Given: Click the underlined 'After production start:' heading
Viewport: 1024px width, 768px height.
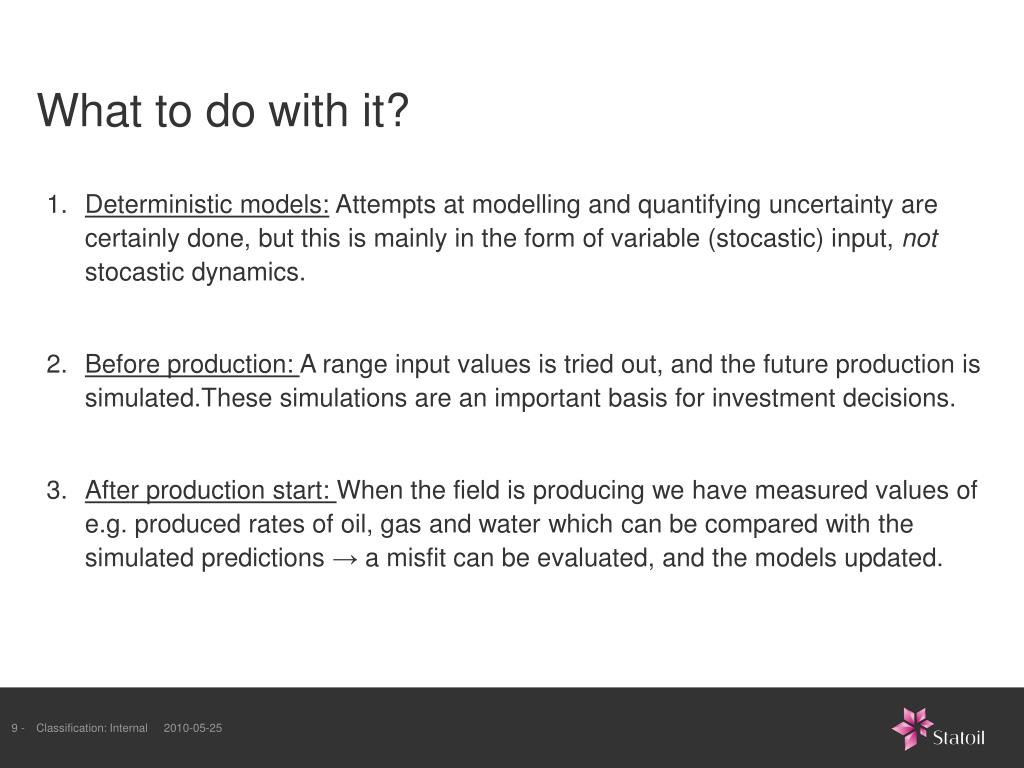Looking at the screenshot, I should tap(210, 490).
